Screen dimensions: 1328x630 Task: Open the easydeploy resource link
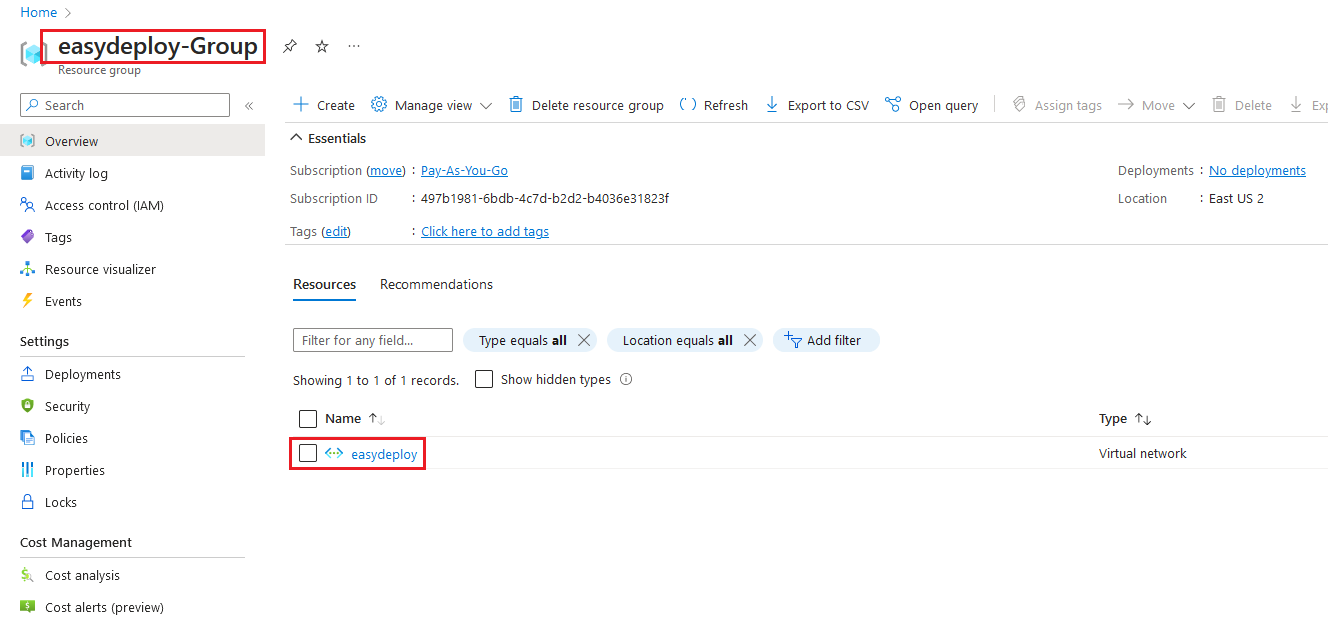pyautogui.click(x=384, y=454)
